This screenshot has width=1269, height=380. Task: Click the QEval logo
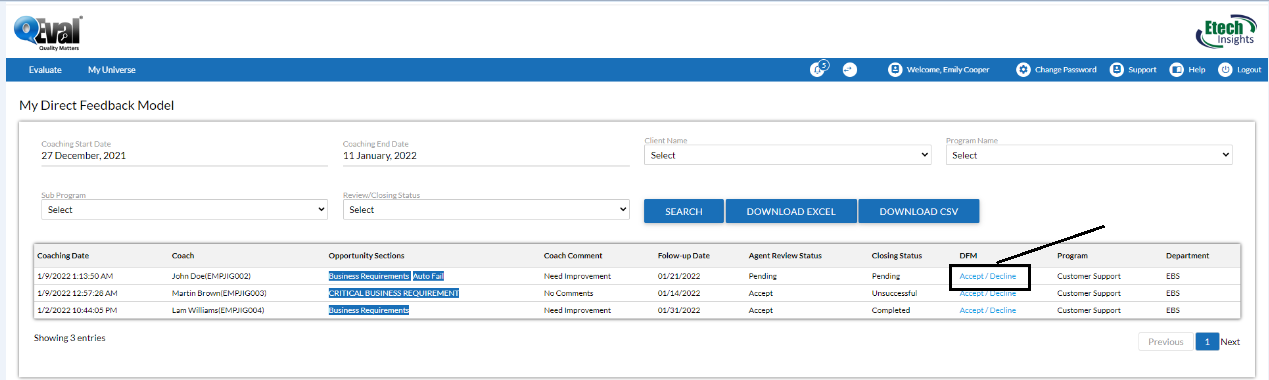(x=49, y=33)
